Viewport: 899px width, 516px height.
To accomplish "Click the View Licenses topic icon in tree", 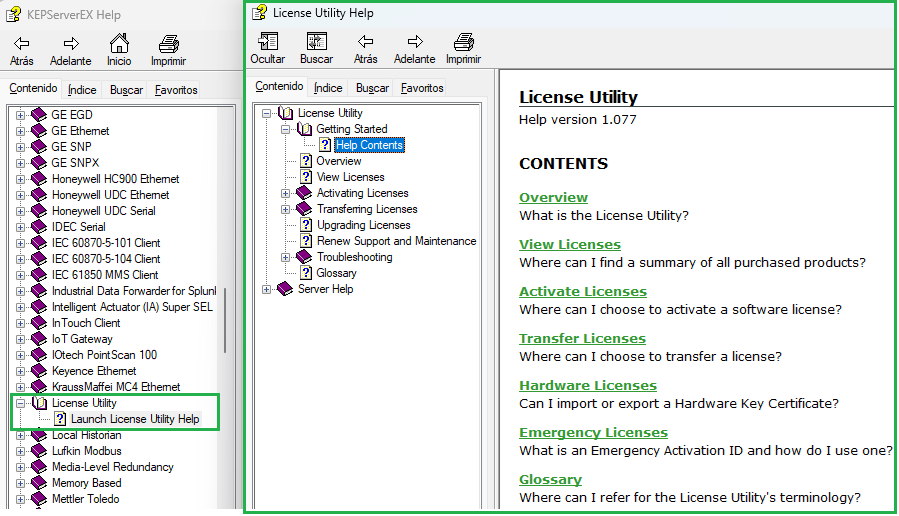I will pyautogui.click(x=306, y=177).
